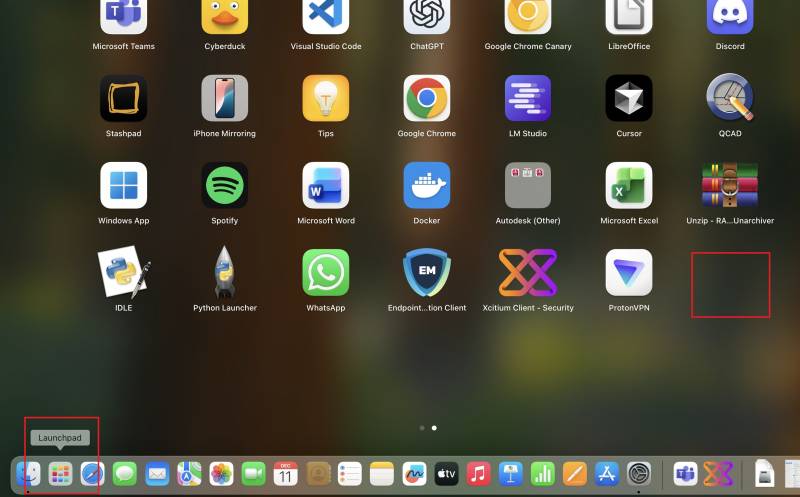This screenshot has height=497, width=800.
Task: Open Endpoint Protection Client app
Action: pyautogui.click(x=427, y=272)
